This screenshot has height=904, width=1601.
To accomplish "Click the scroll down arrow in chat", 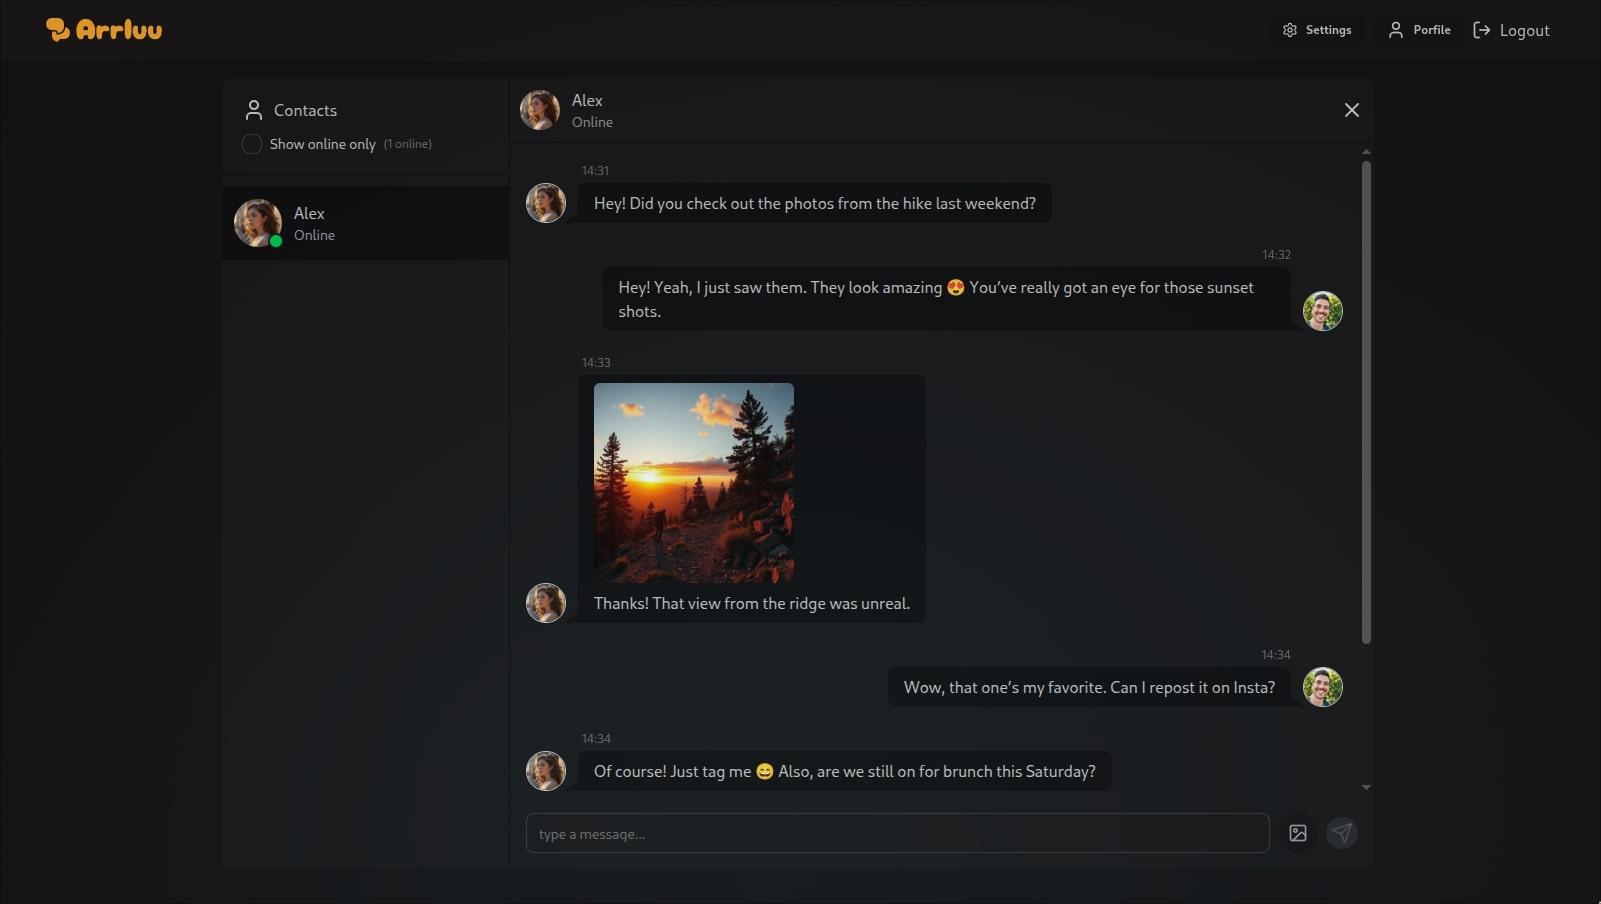I will tap(1366, 788).
